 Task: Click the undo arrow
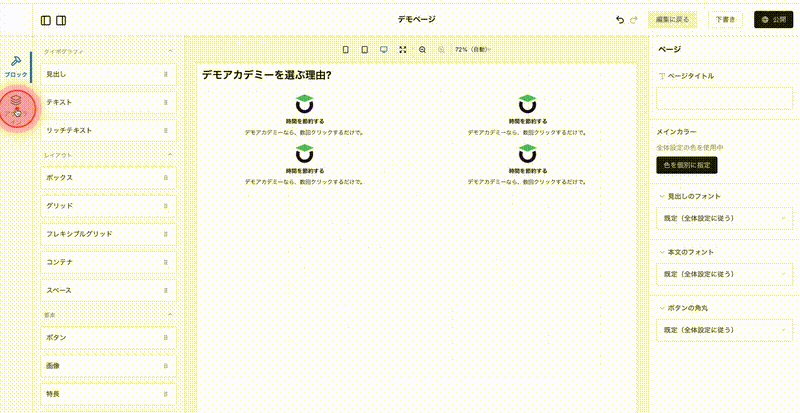pos(620,20)
